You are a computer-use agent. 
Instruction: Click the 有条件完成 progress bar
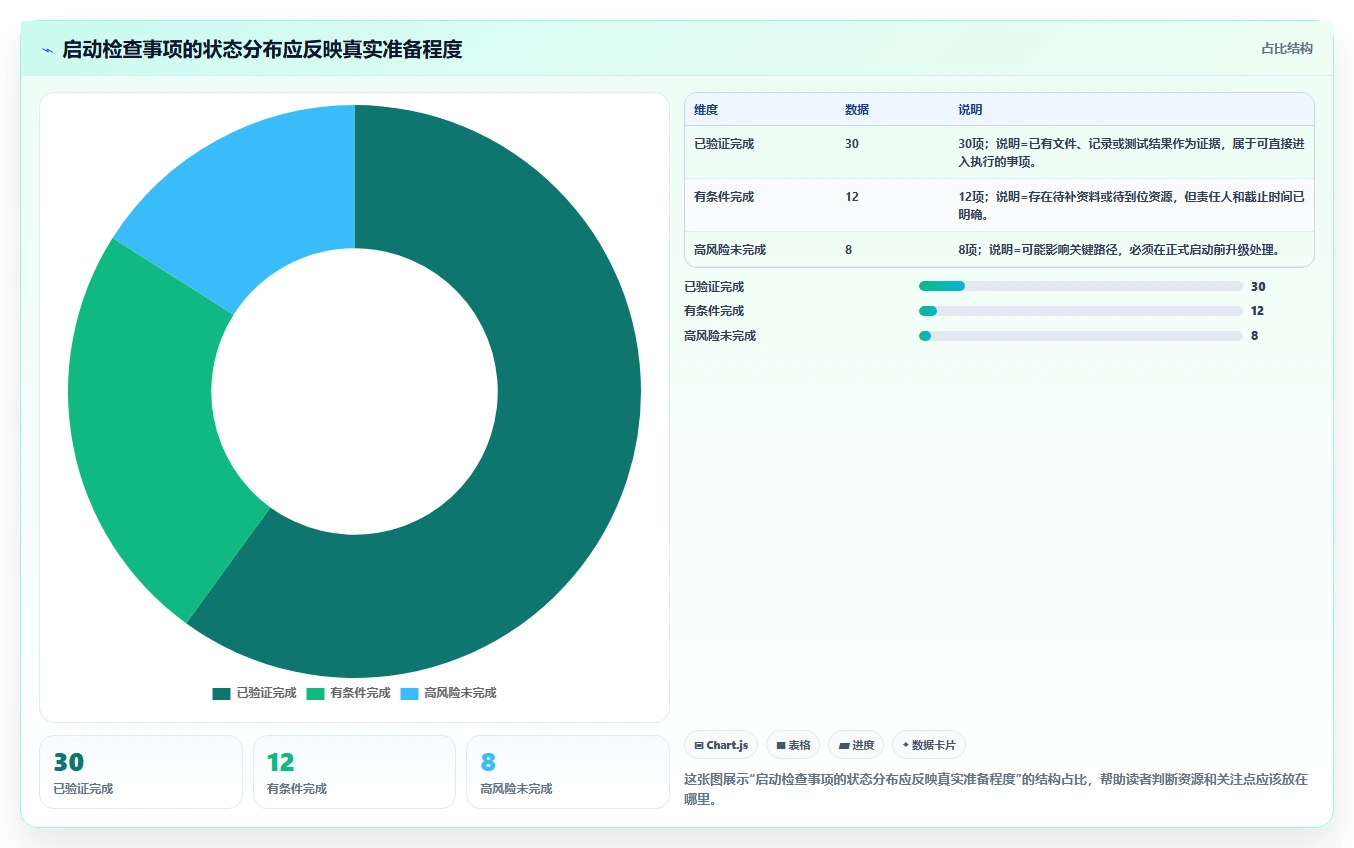point(1081,311)
